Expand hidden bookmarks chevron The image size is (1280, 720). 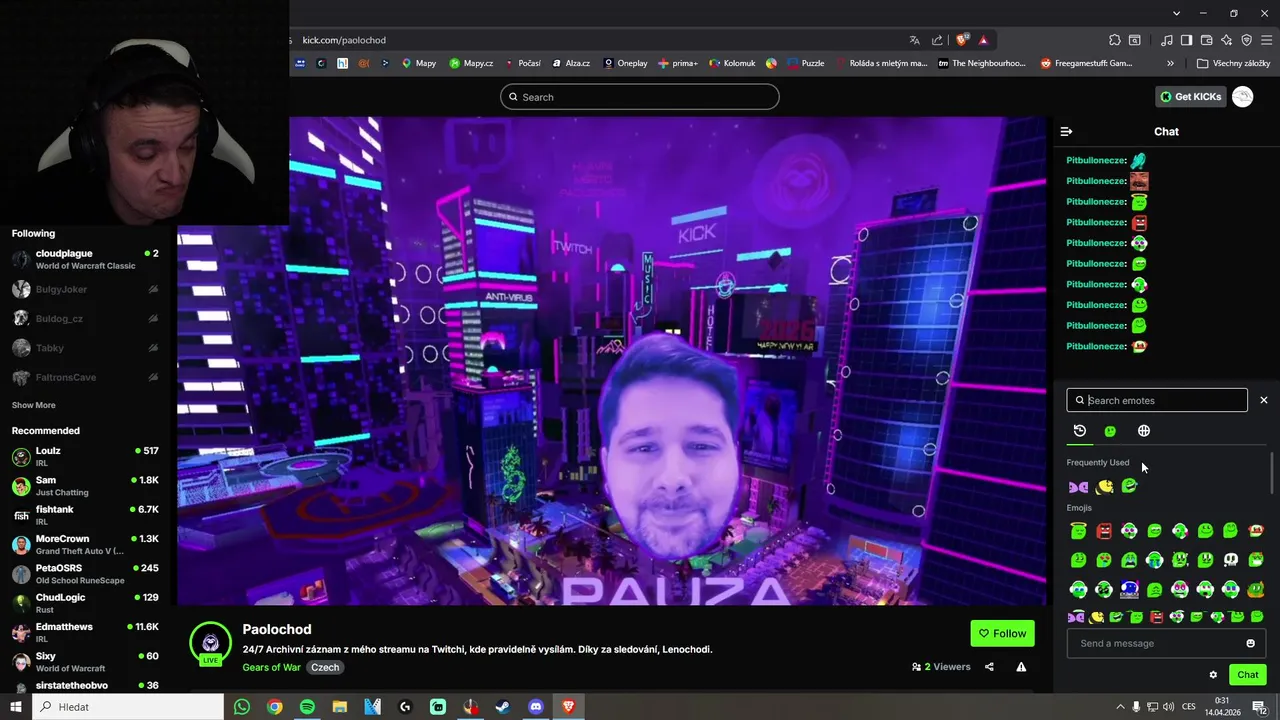1170,63
